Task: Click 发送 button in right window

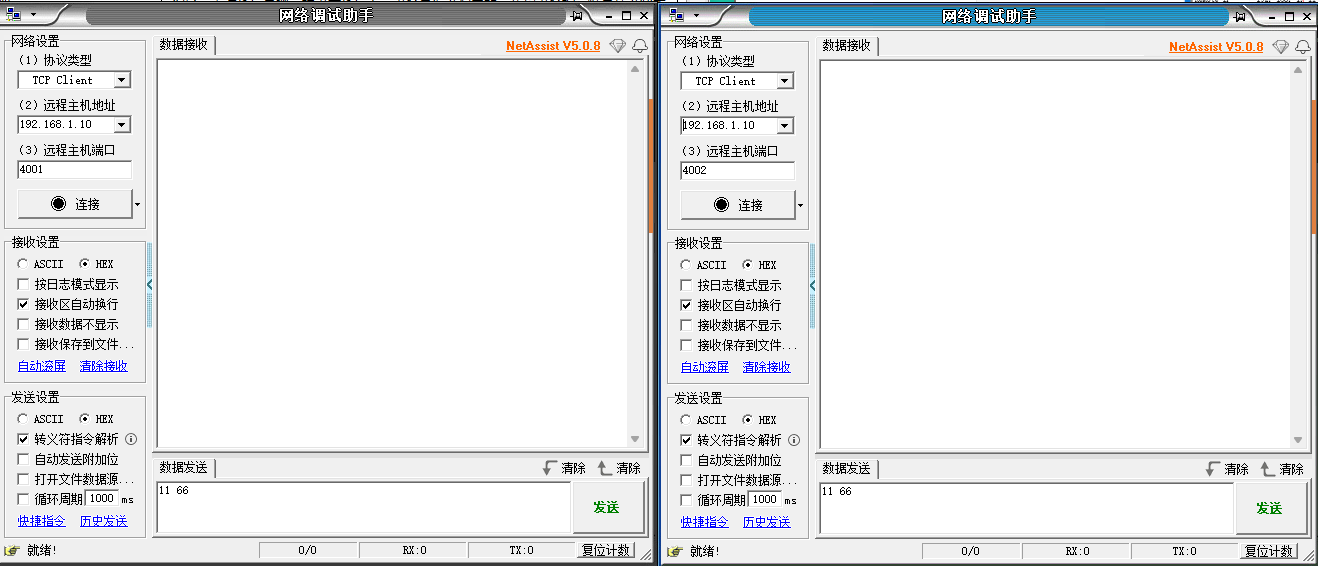Action: (x=1271, y=508)
